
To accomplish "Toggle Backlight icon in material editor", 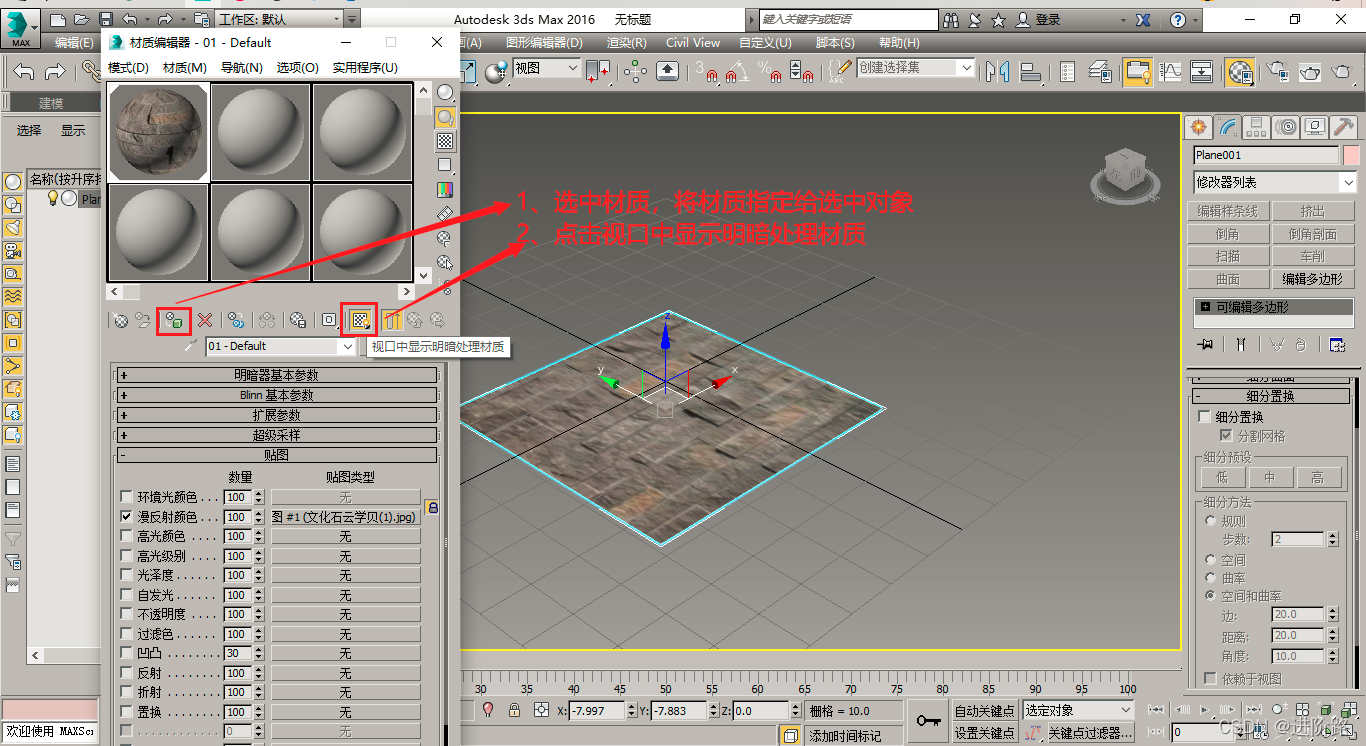I will (x=445, y=117).
